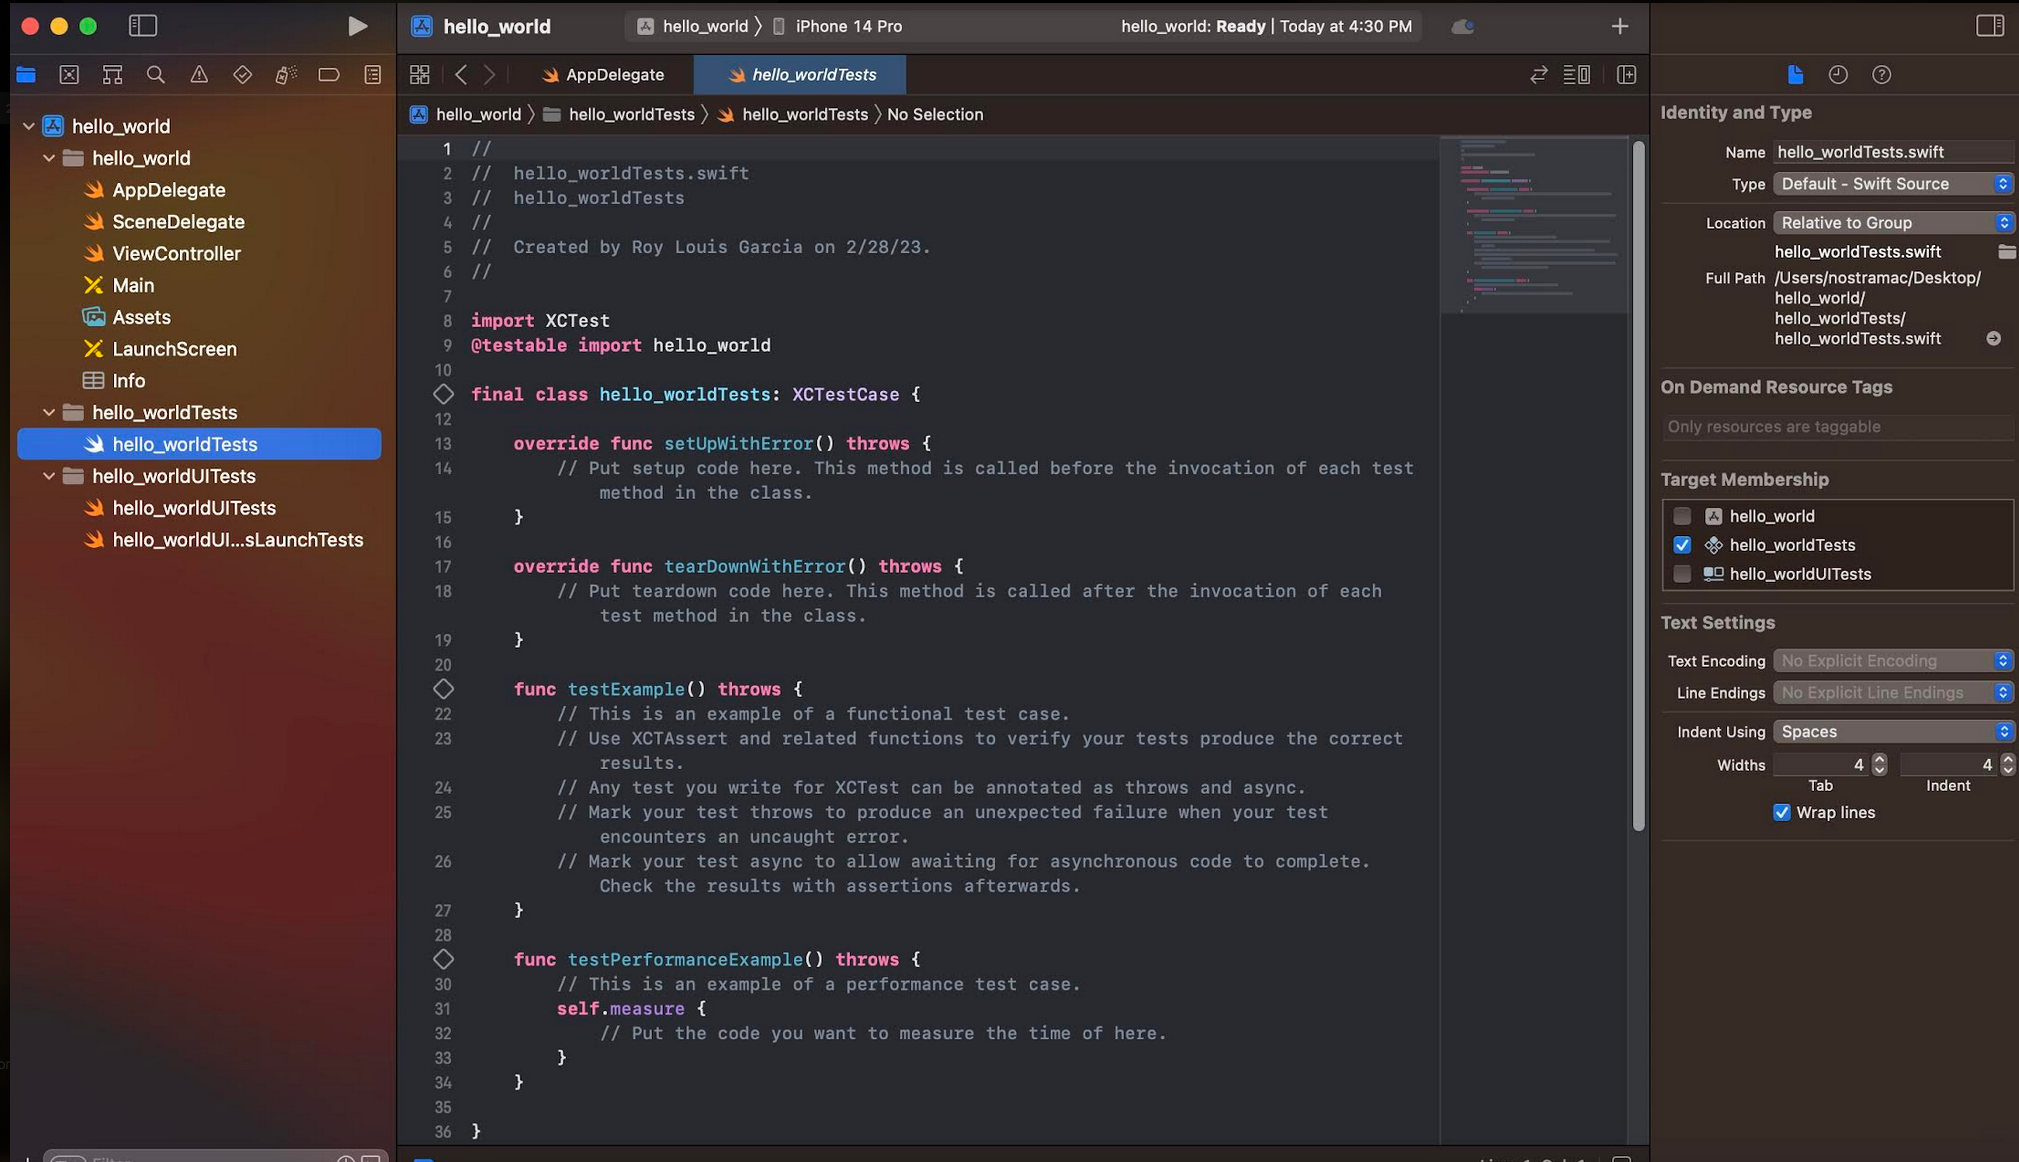Click the Run button to build project

pos(355,25)
